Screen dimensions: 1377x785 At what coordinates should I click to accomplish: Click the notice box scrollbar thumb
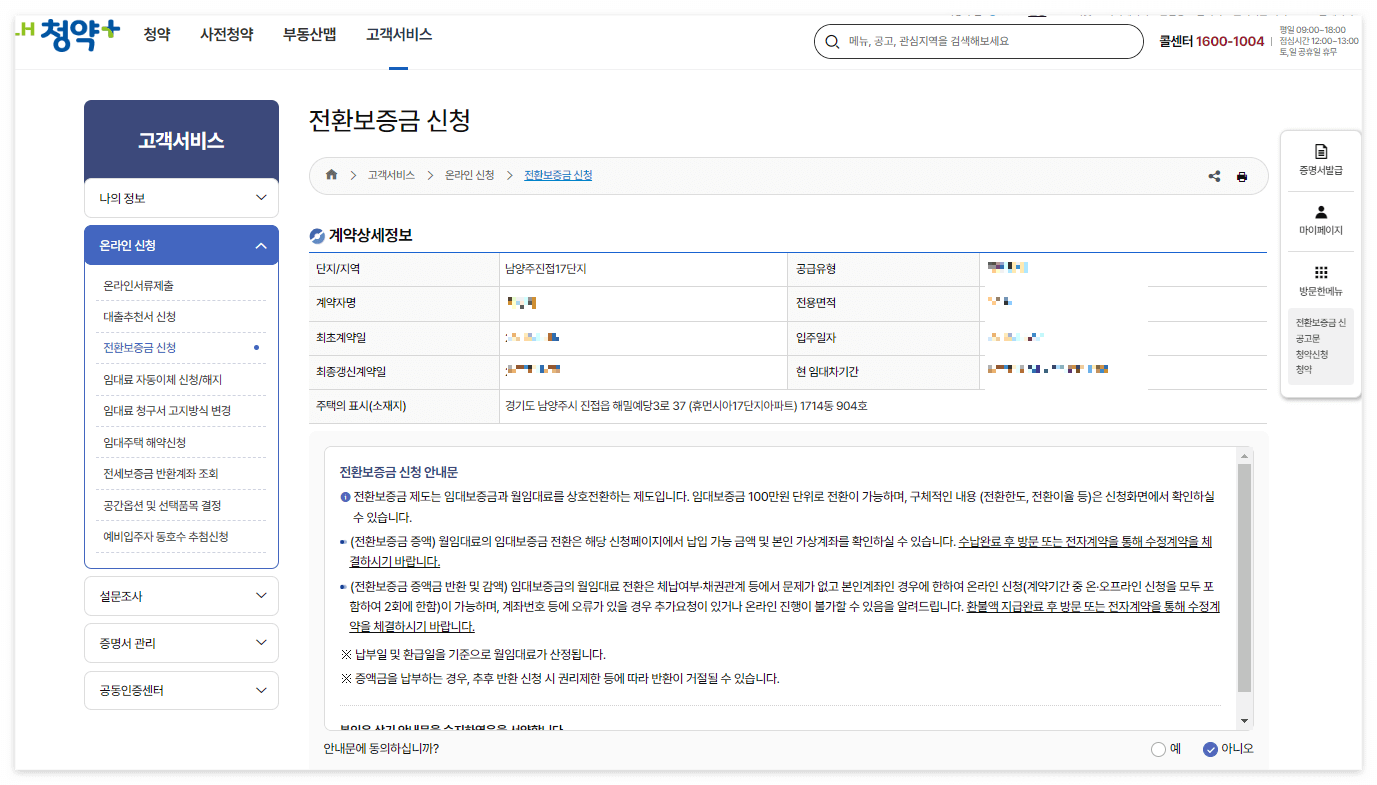tap(1244, 578)
